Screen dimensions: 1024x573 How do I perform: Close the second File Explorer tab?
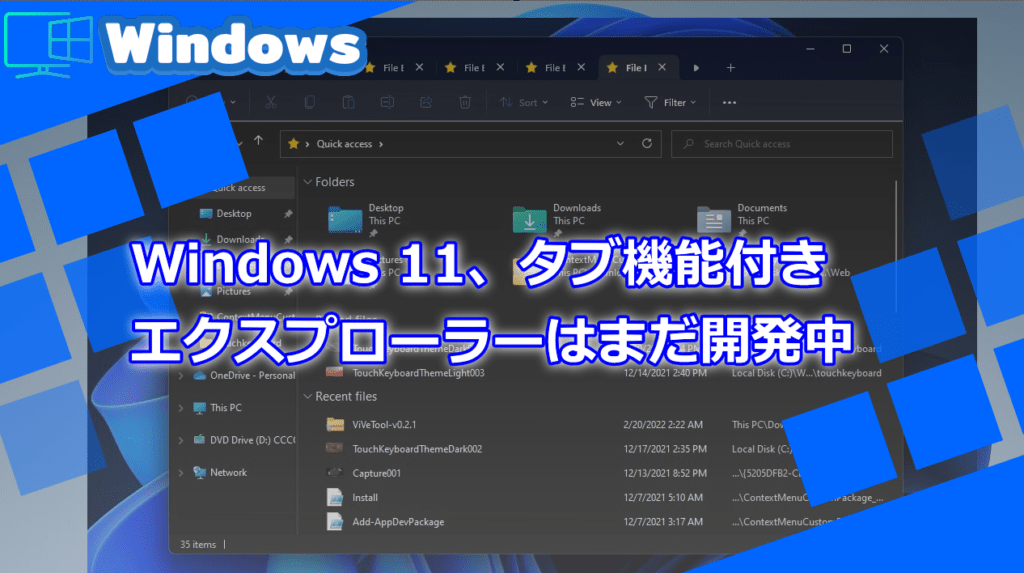(500, 67)
